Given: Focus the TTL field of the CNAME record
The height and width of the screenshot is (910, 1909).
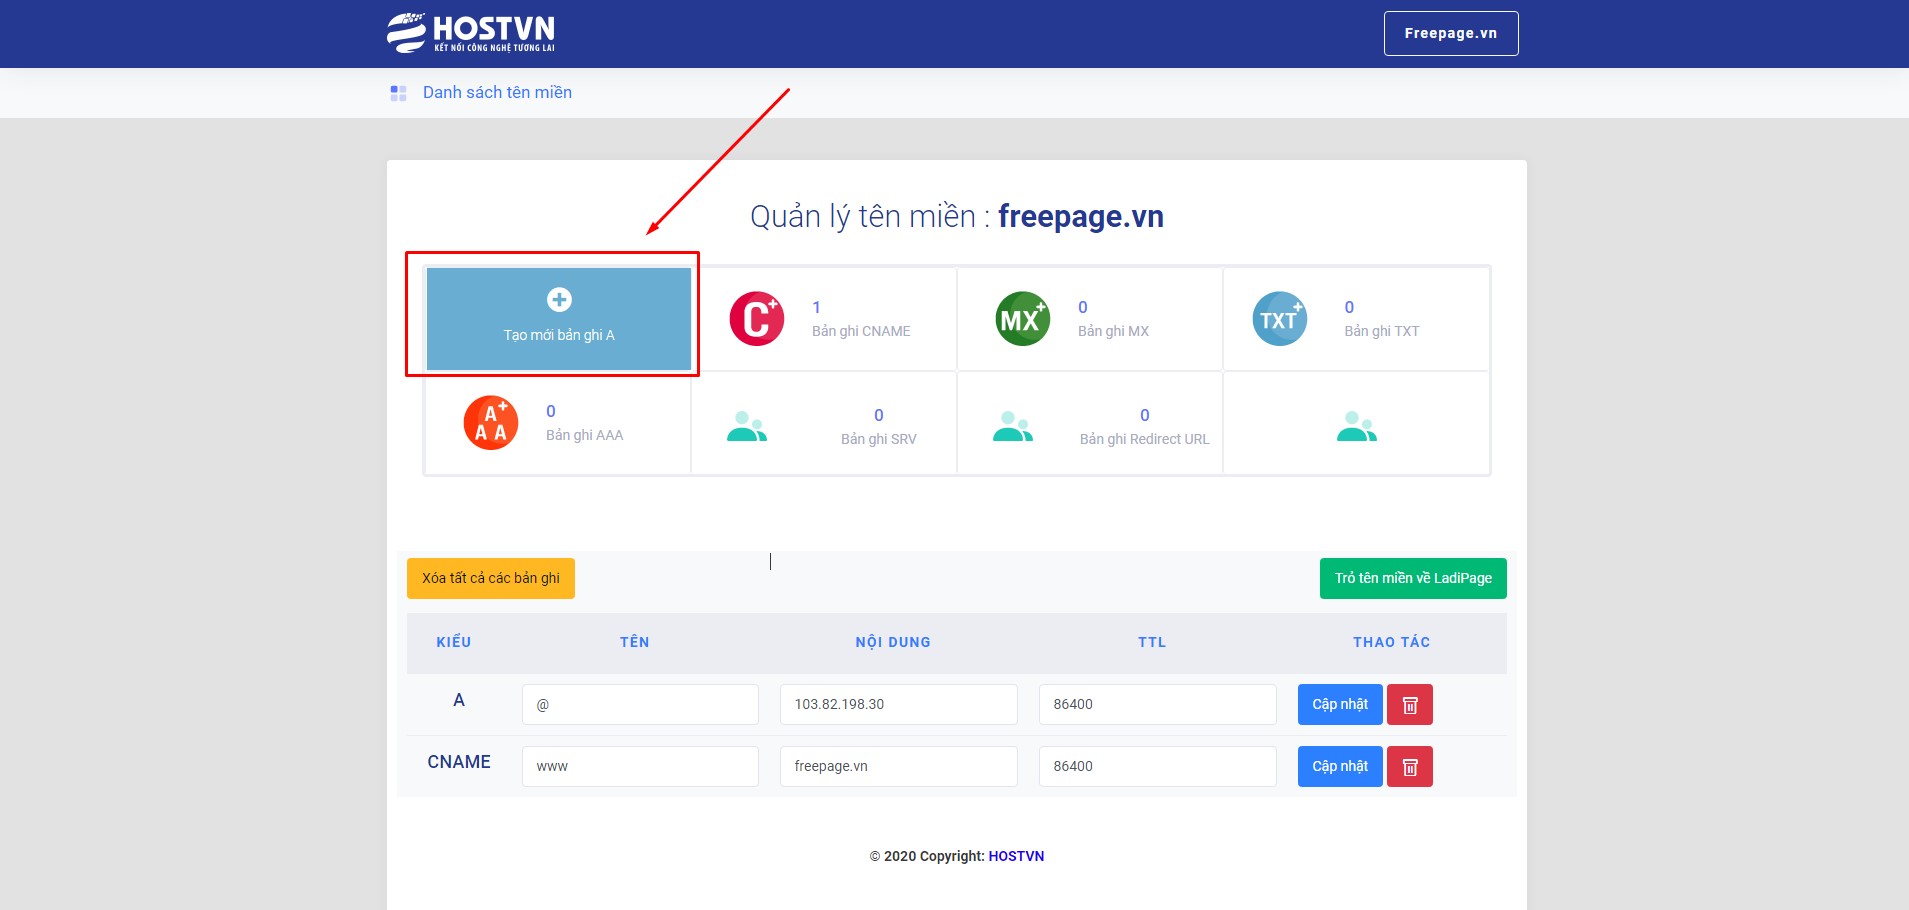Looking at the screenshot, I should tap(1158, 766).
